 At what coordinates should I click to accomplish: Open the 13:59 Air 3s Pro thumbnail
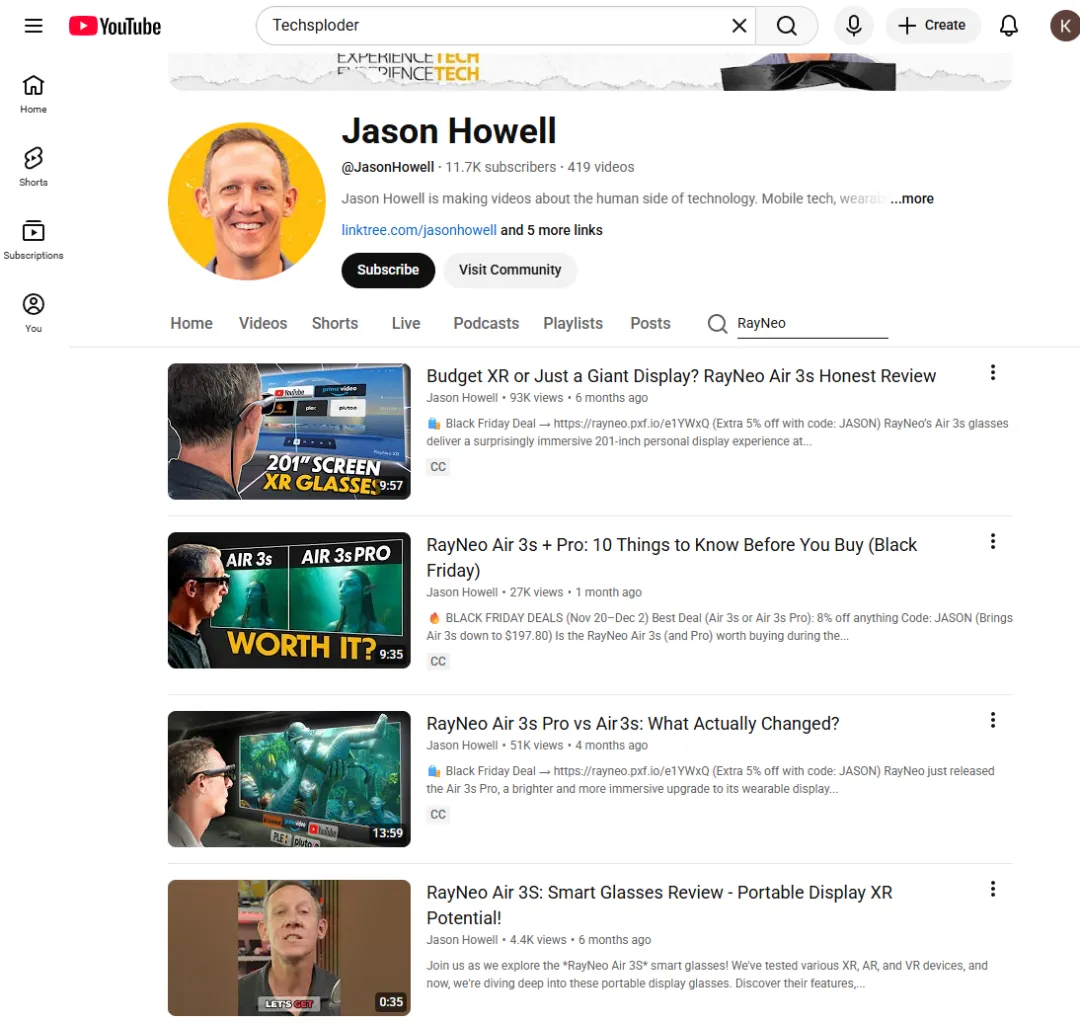[x=289, y=778]
